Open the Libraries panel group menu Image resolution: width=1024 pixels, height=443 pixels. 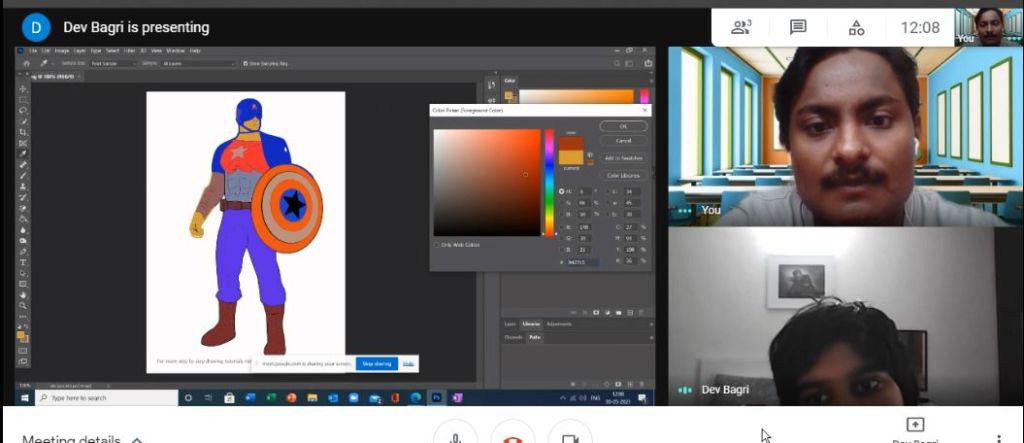651,324
